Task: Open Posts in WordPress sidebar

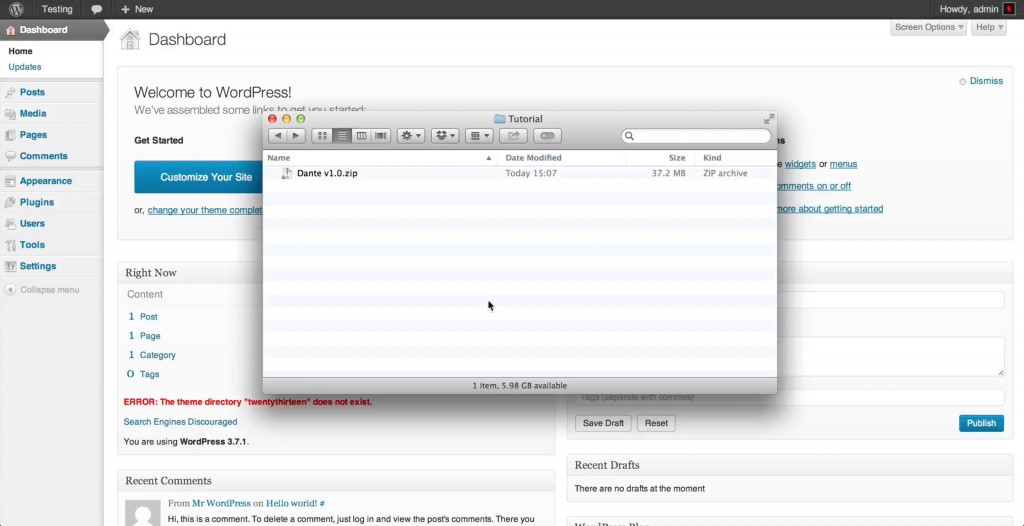Action: [32, 92]
